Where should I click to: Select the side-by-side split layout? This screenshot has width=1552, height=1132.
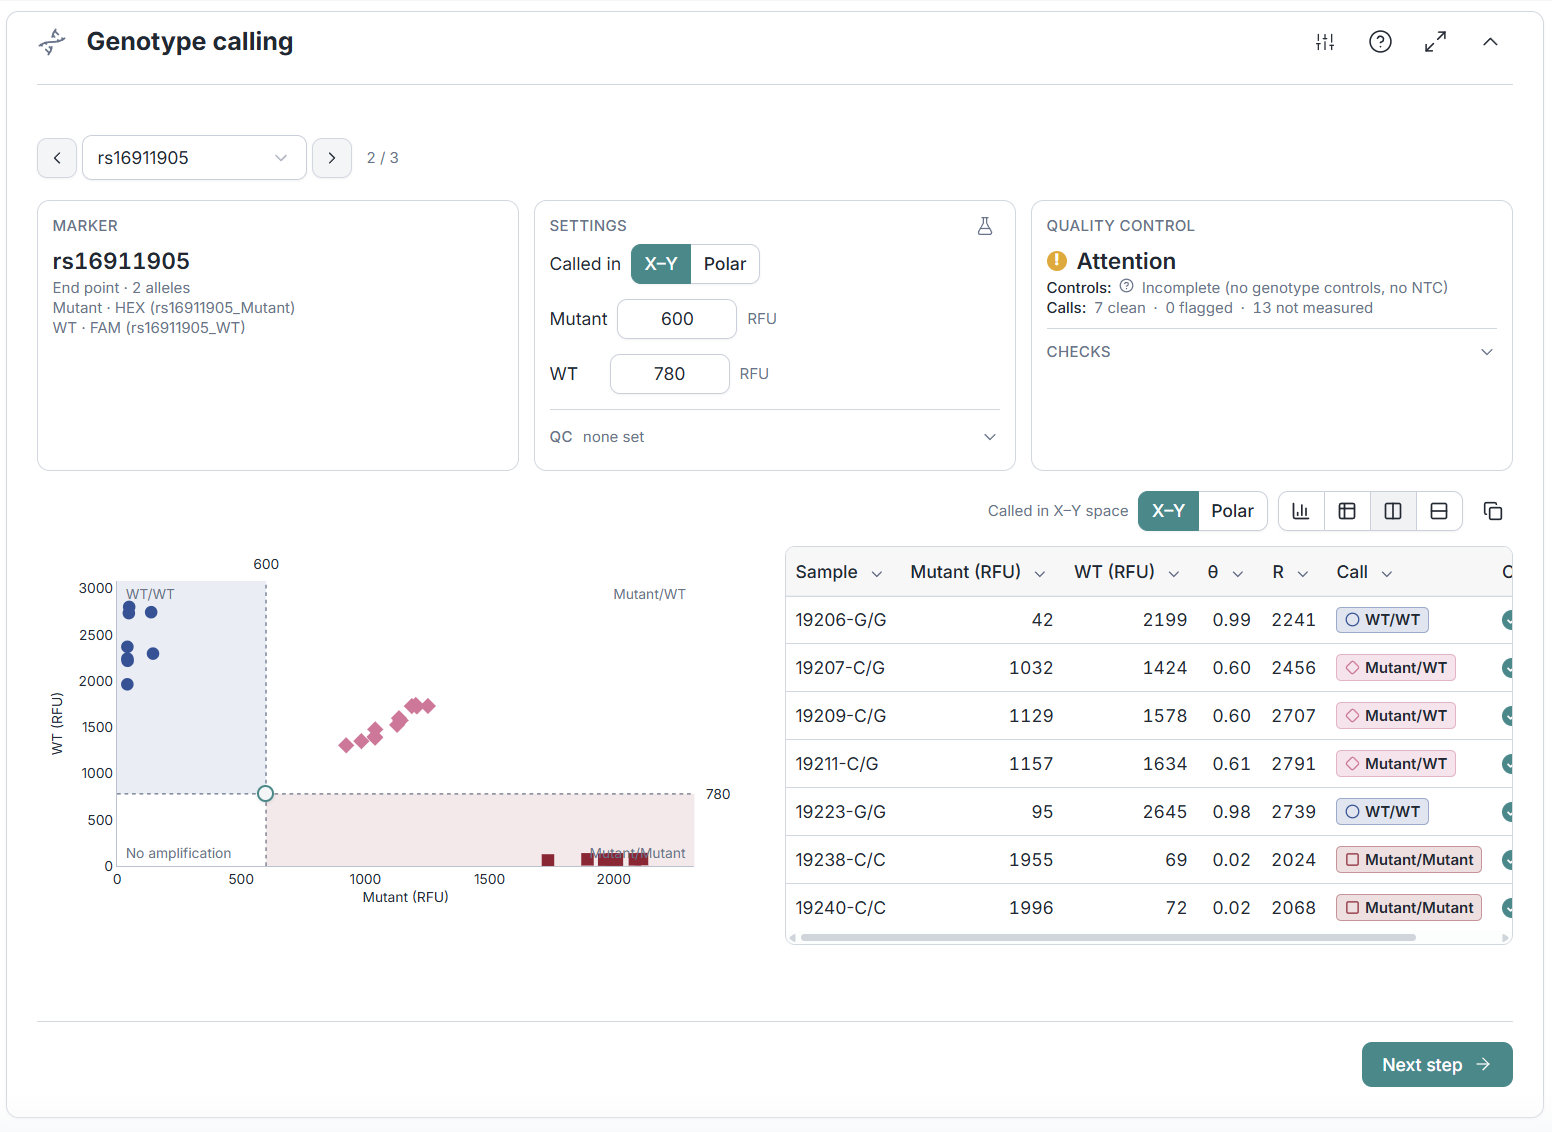coord(1393,511)
